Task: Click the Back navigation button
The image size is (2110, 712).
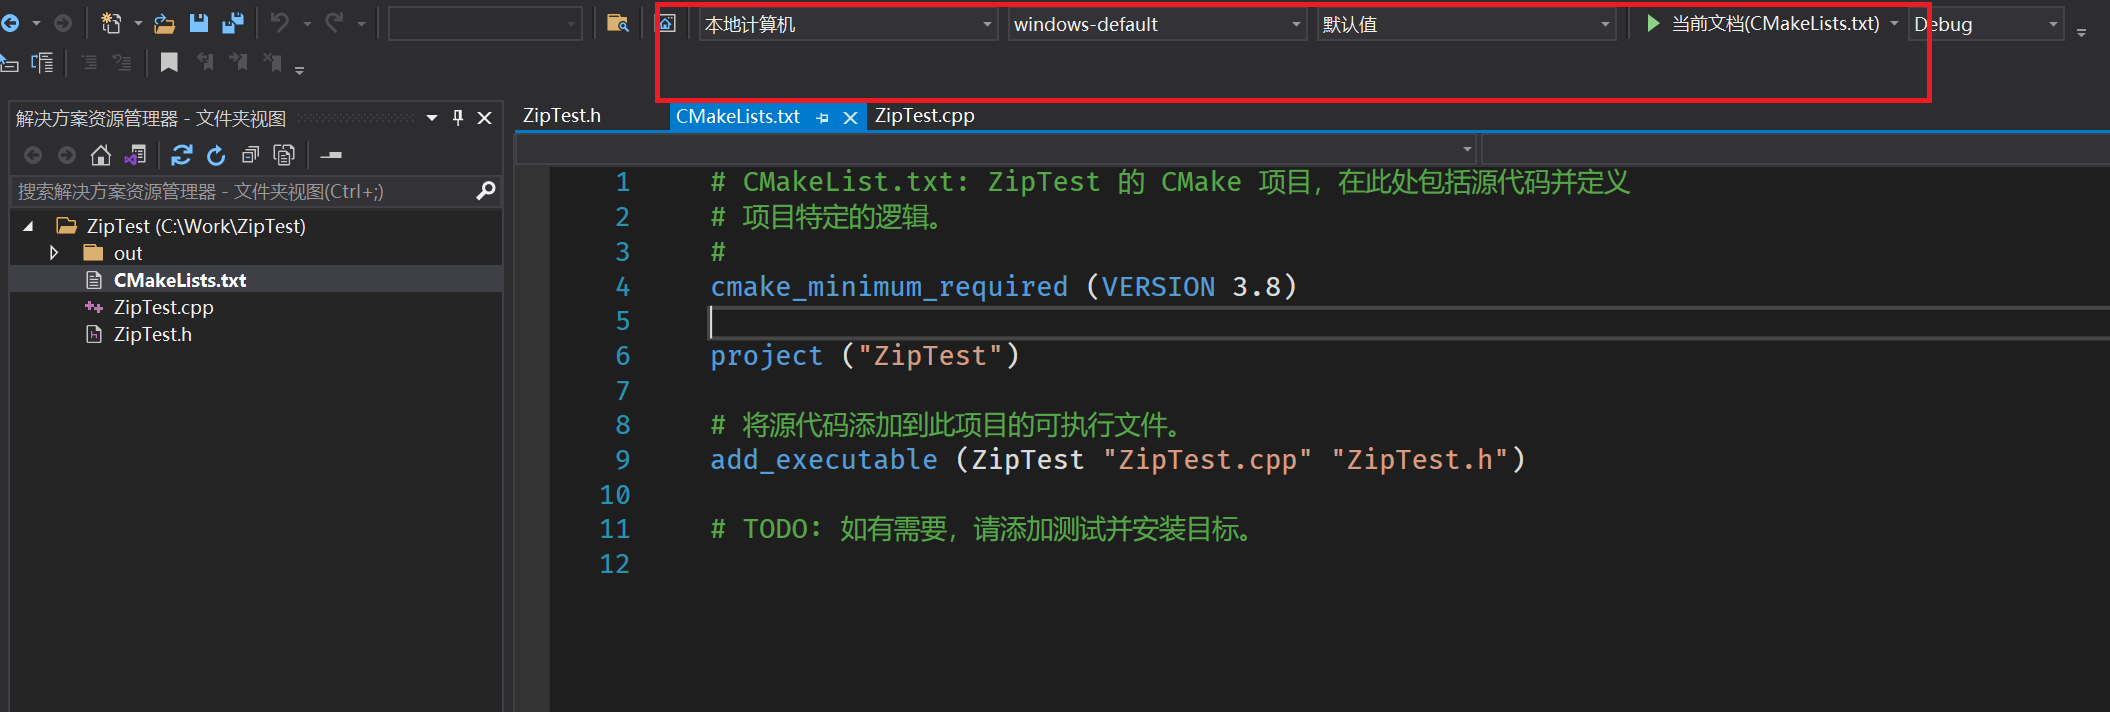Action: pos(10,22)
